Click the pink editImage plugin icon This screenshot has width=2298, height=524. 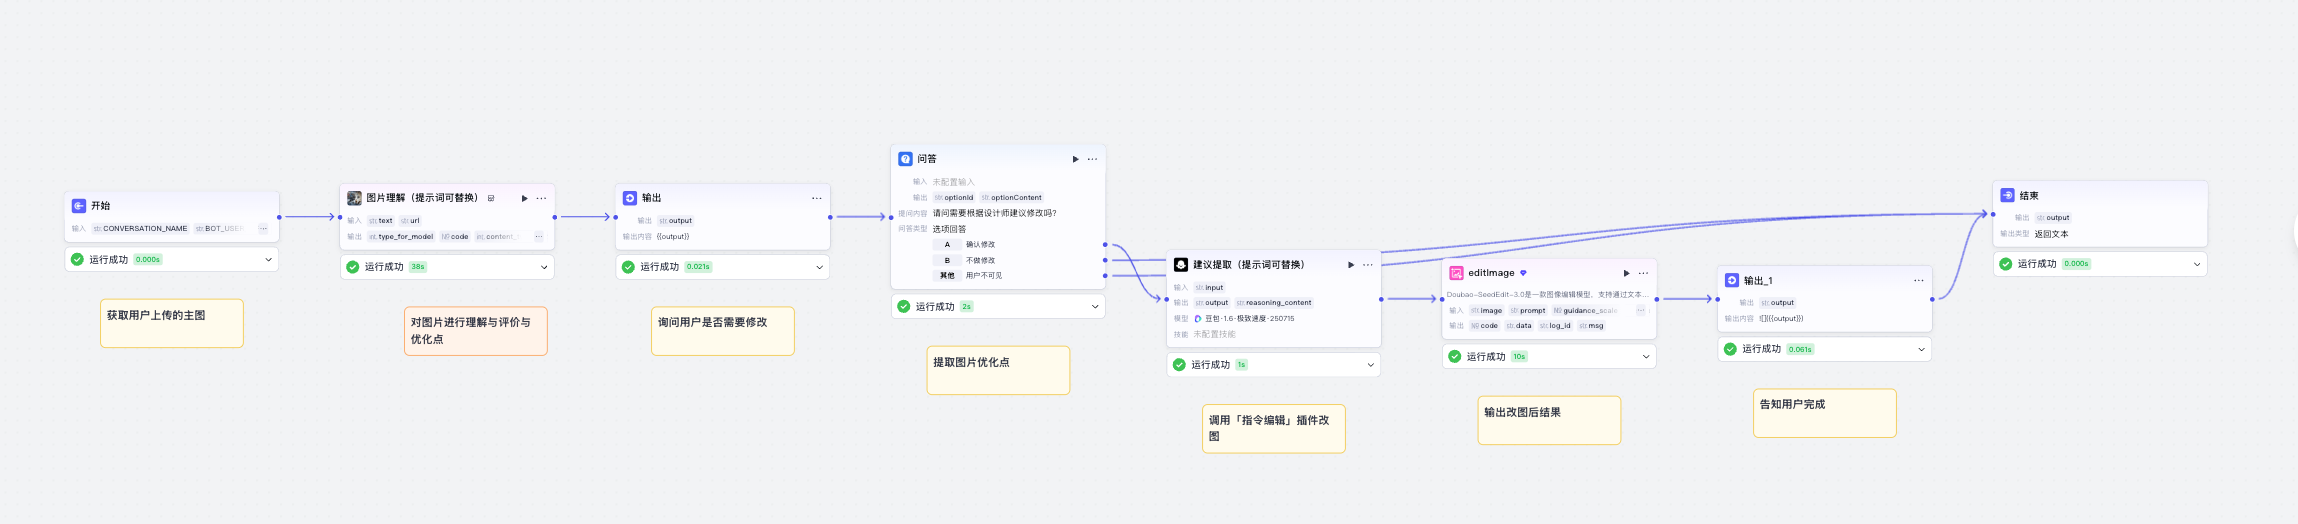pyautogui.click(x=1456, y=273)
